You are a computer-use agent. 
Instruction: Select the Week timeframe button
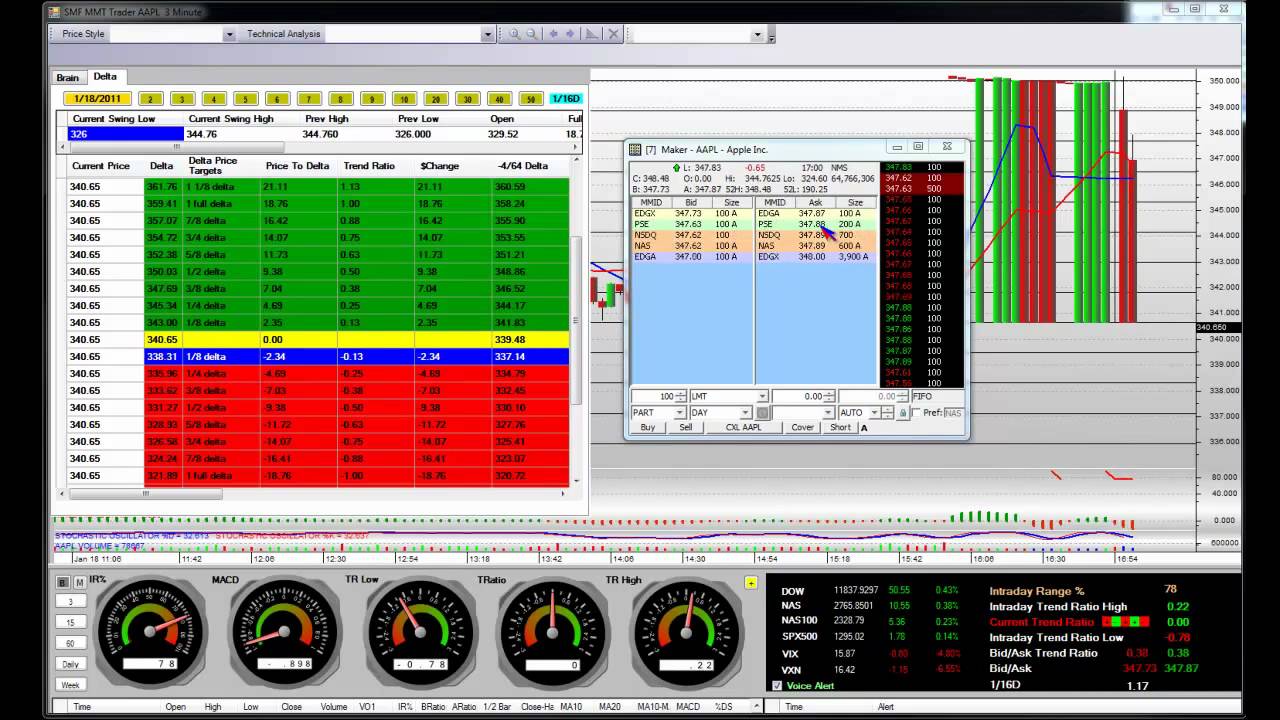pyautogui.click(x=70, y=685)
